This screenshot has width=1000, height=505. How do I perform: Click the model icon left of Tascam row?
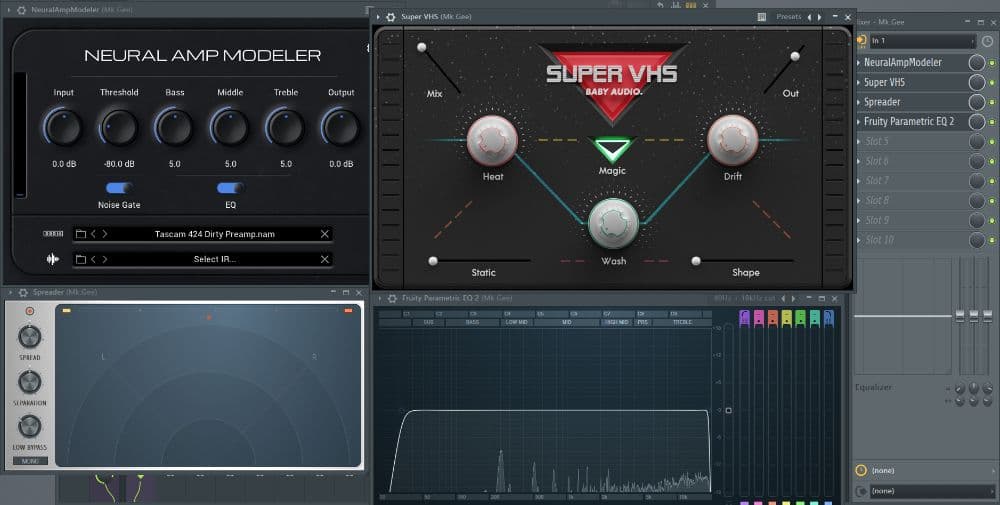[x=53, y=234]
